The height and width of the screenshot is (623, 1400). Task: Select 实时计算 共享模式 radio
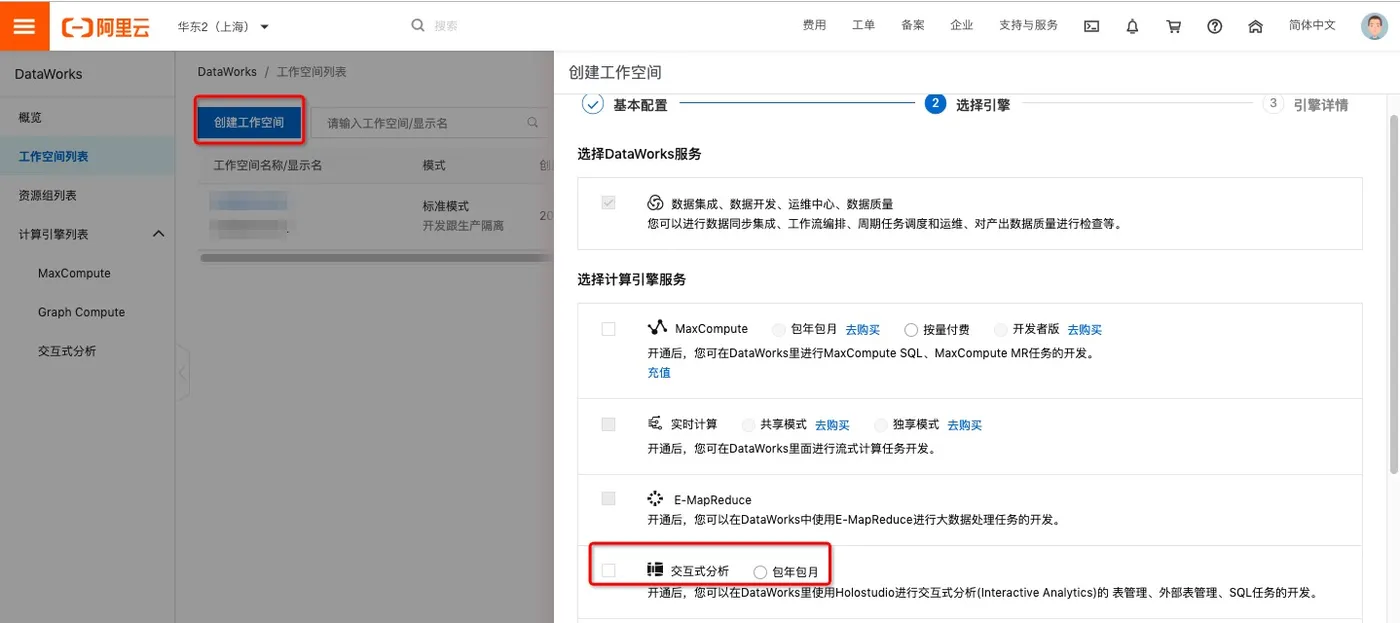pyautogui.click(x=748, y=424)
